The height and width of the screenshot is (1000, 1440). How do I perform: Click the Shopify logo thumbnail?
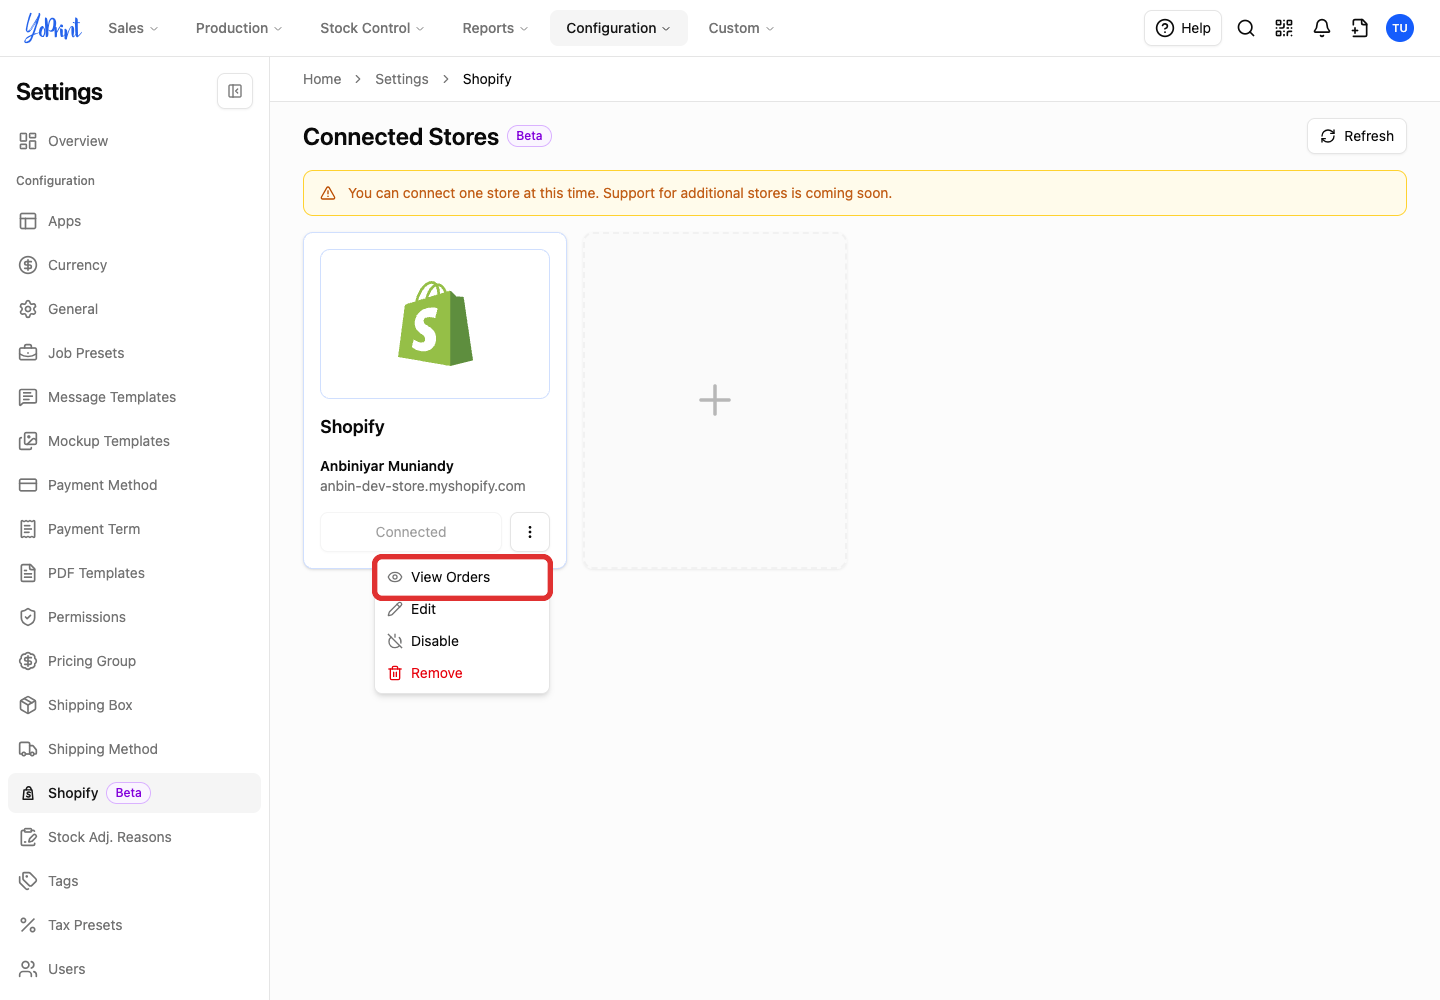435,324
